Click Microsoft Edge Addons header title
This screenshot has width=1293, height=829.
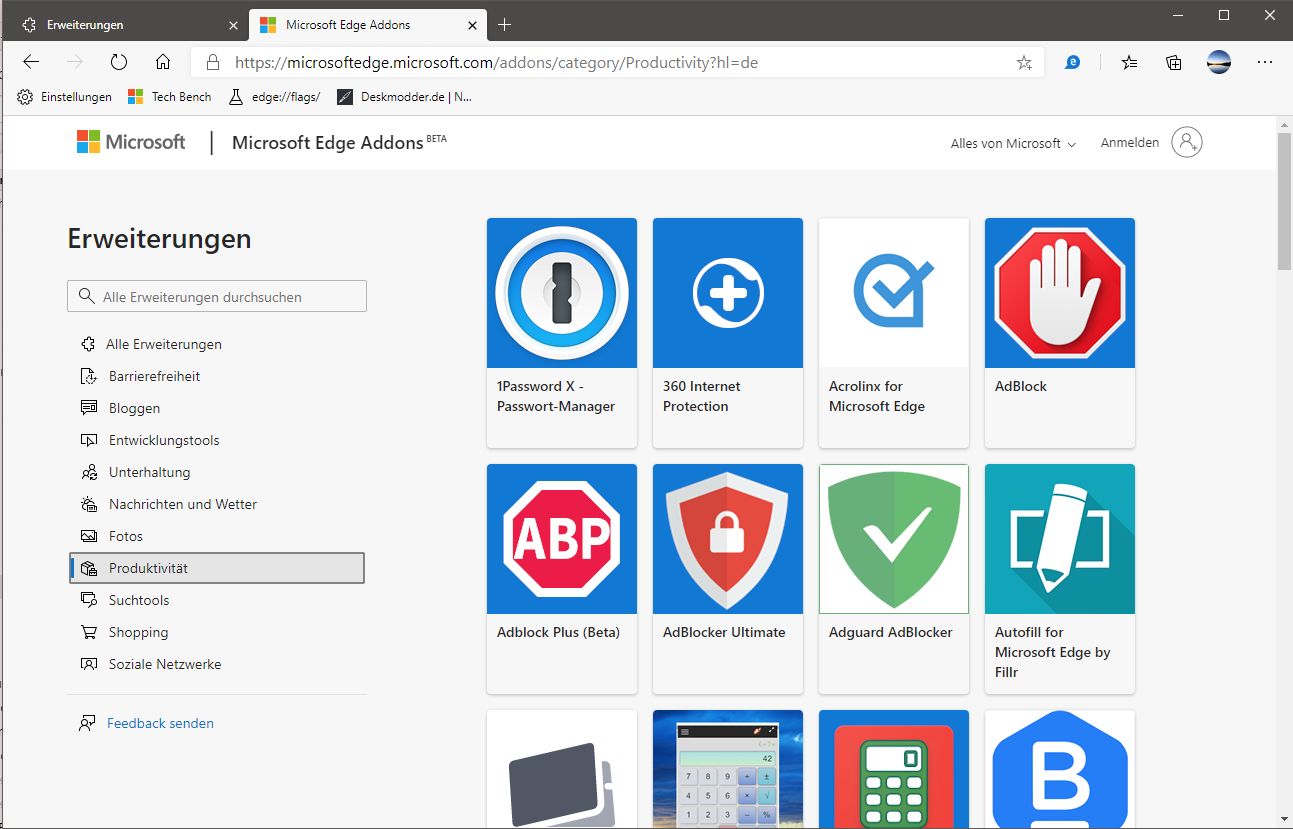click(x=327, y=143)
